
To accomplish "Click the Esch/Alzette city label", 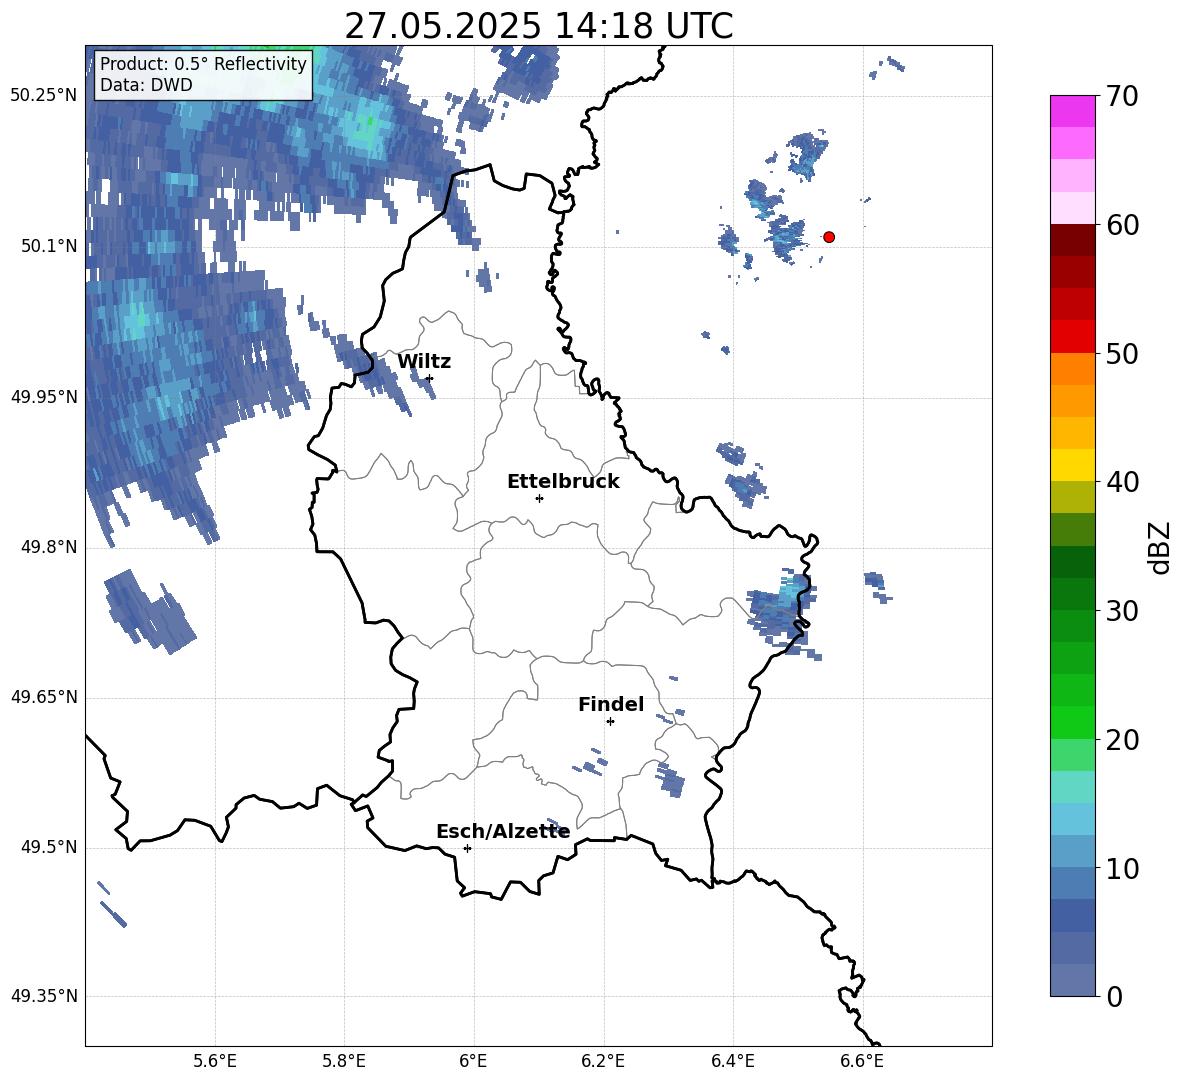I will click(x=503, y=832).
